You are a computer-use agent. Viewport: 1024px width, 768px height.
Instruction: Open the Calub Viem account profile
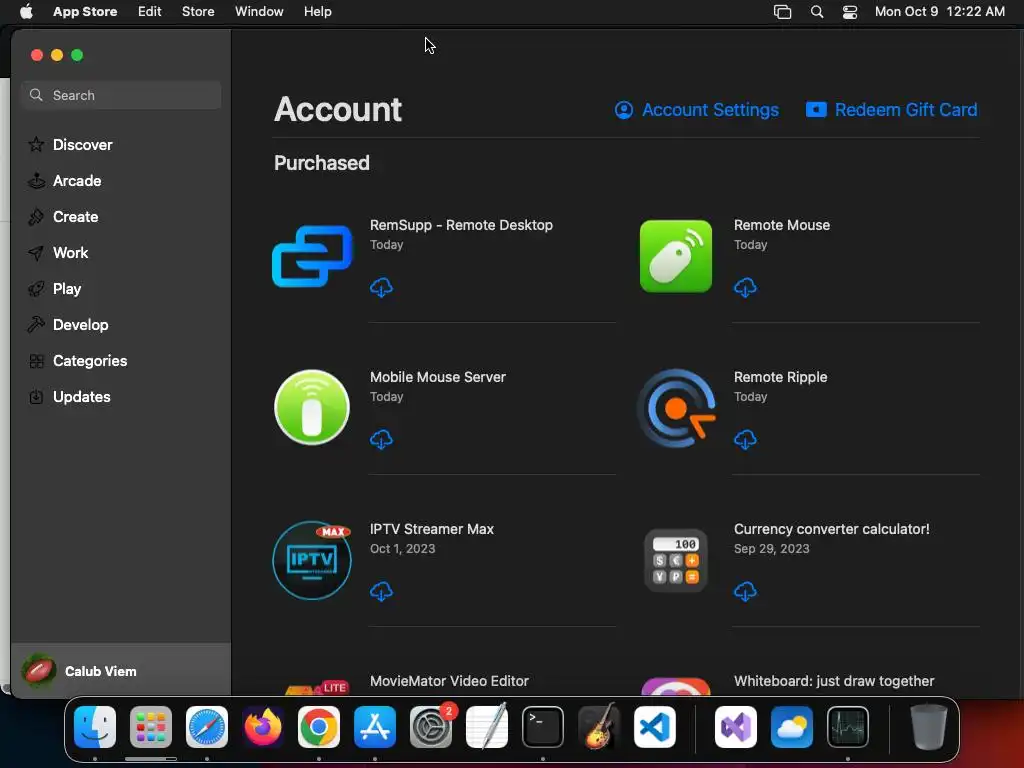point(121,671)
